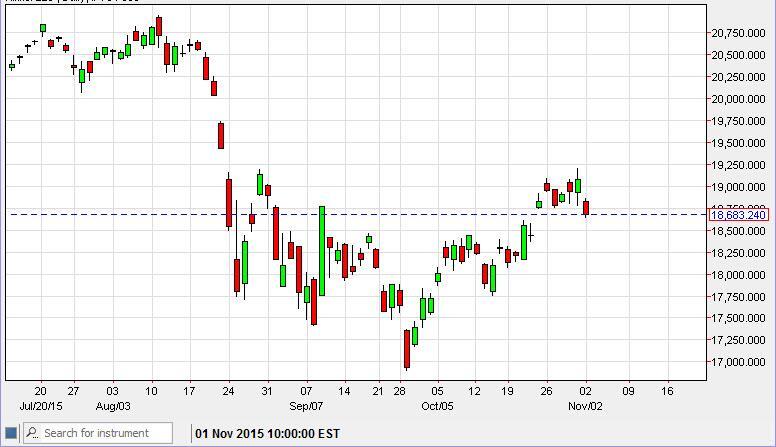The height and width of the screenshot is (447, 776).
Task: Select the Oct/05 date axis label
Action: point(437,406)
